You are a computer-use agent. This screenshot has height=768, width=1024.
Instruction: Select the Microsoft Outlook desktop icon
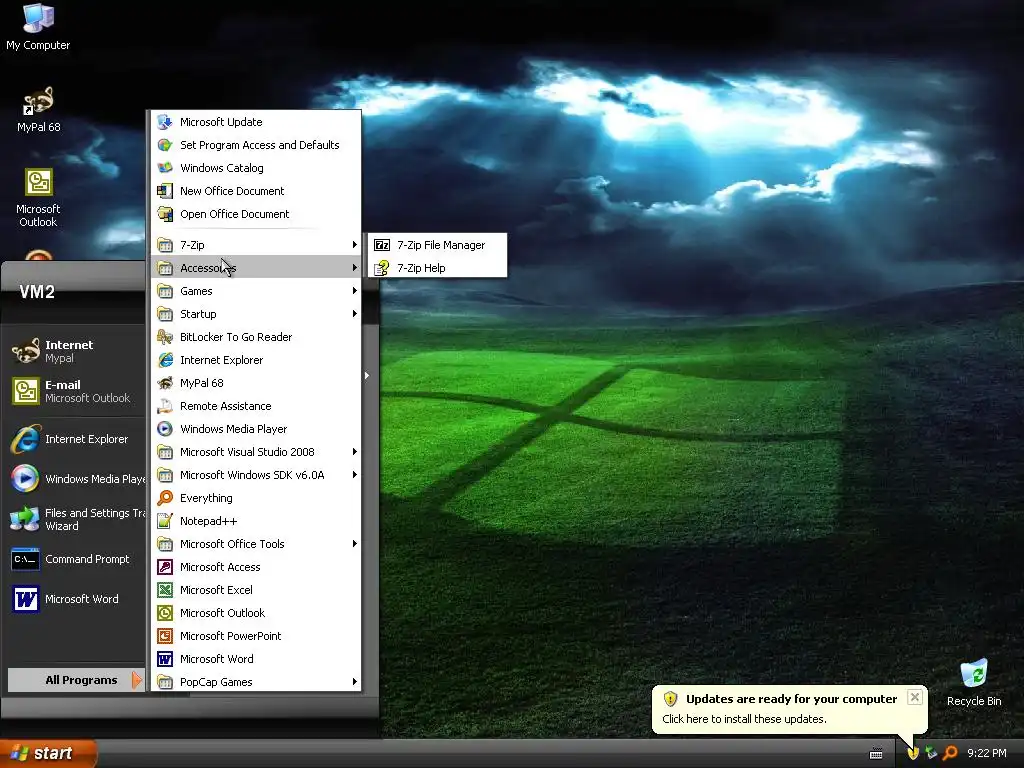38,197
